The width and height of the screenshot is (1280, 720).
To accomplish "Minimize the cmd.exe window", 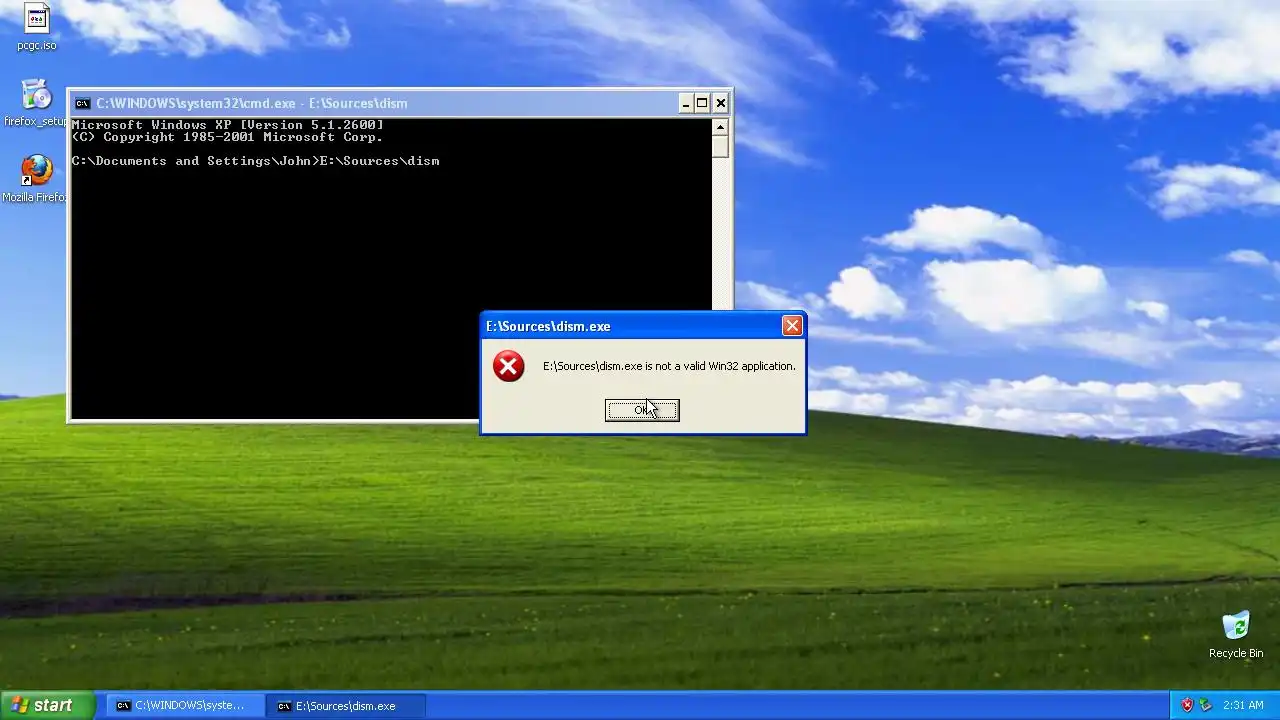I will pyautogui.click(x=686, y=103).
